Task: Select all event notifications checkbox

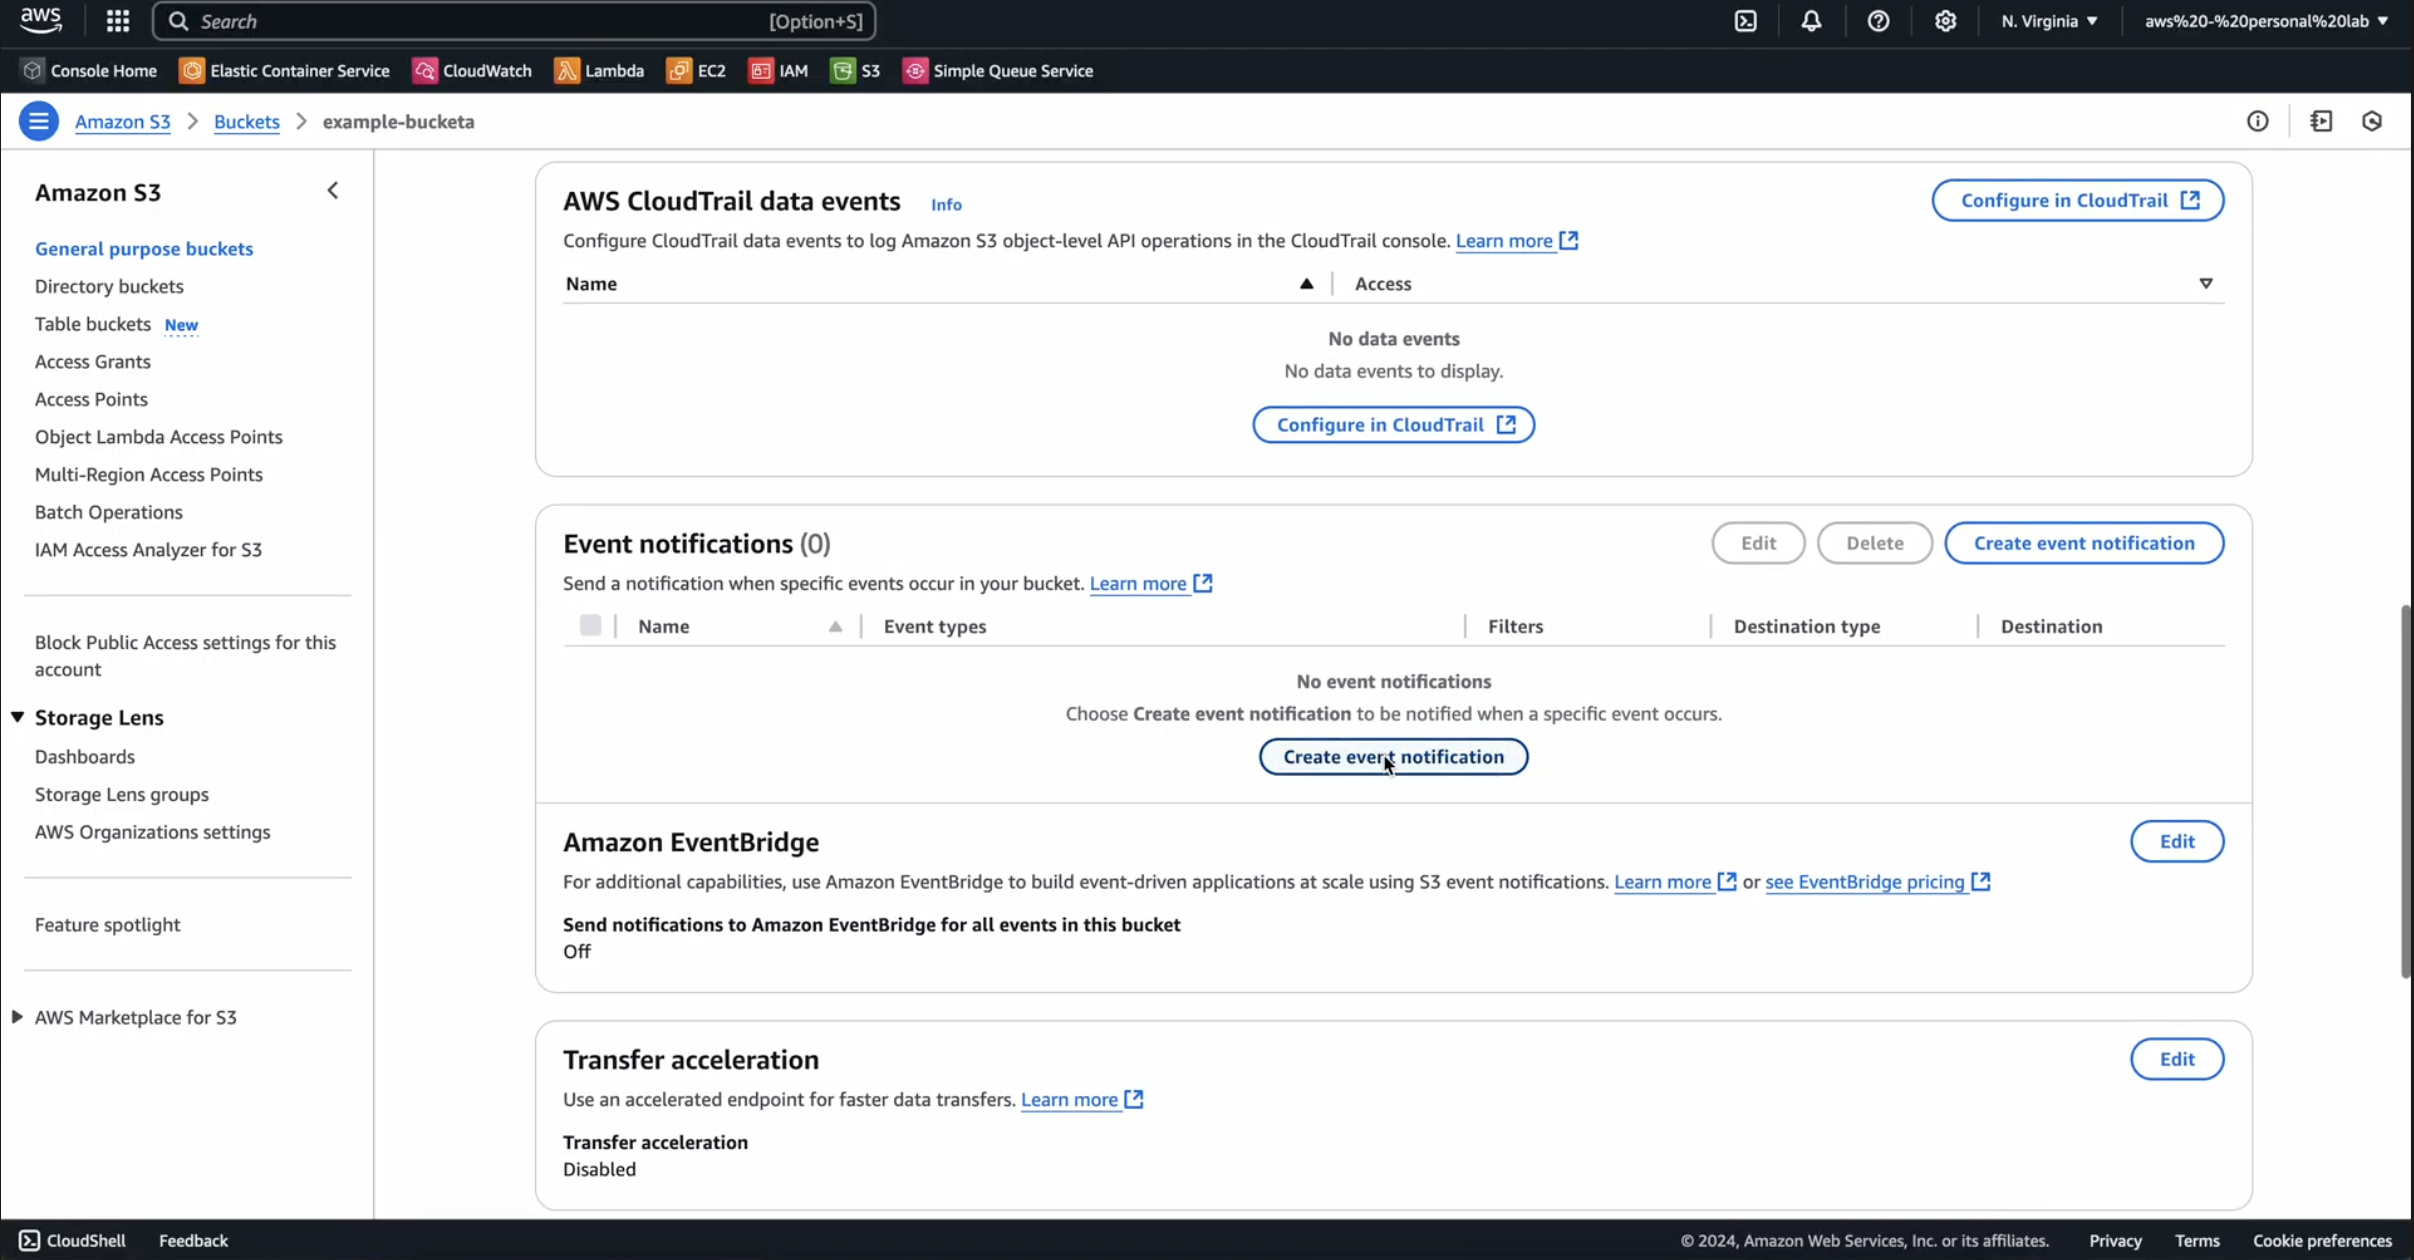Action: 590,626
